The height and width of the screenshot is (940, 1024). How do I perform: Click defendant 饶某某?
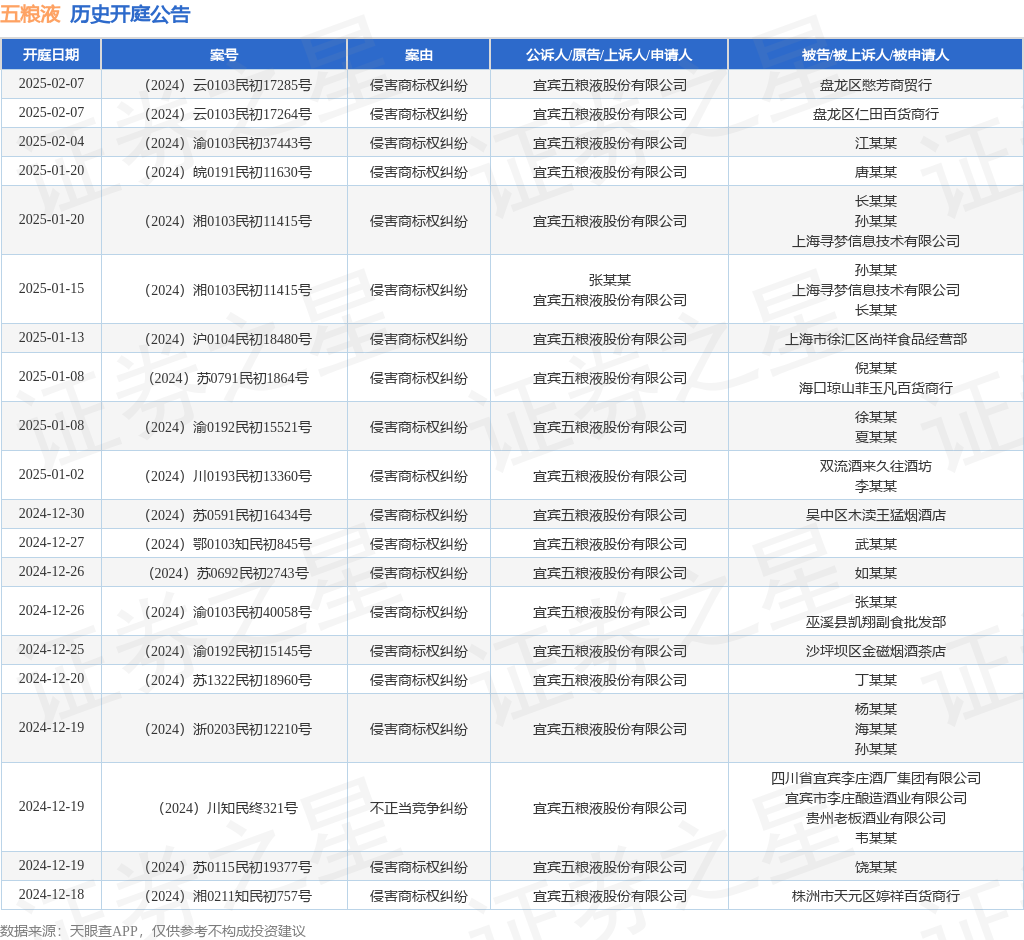[876, 867]
